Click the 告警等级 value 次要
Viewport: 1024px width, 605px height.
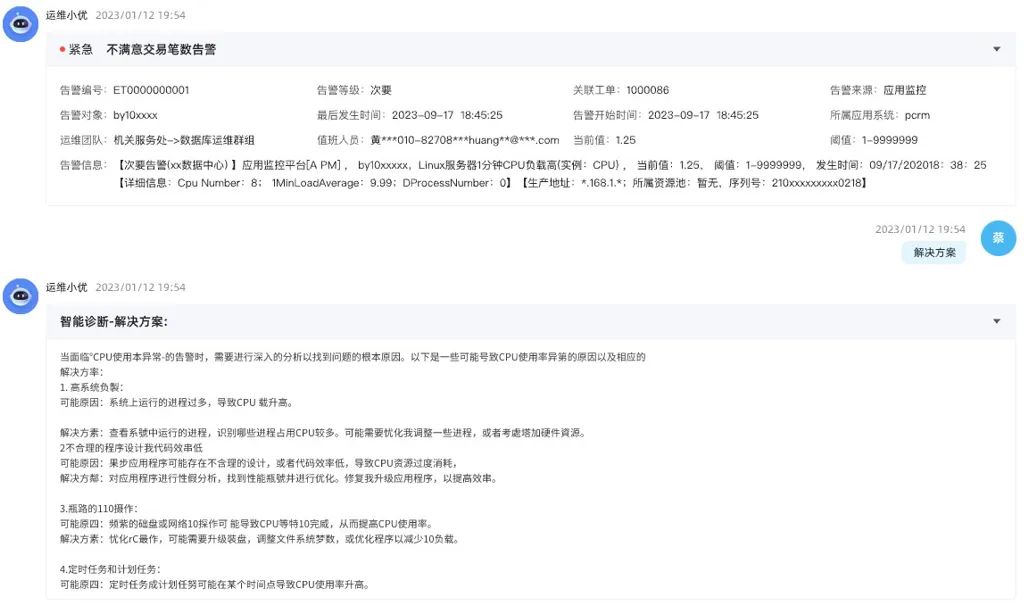(377, 89)
